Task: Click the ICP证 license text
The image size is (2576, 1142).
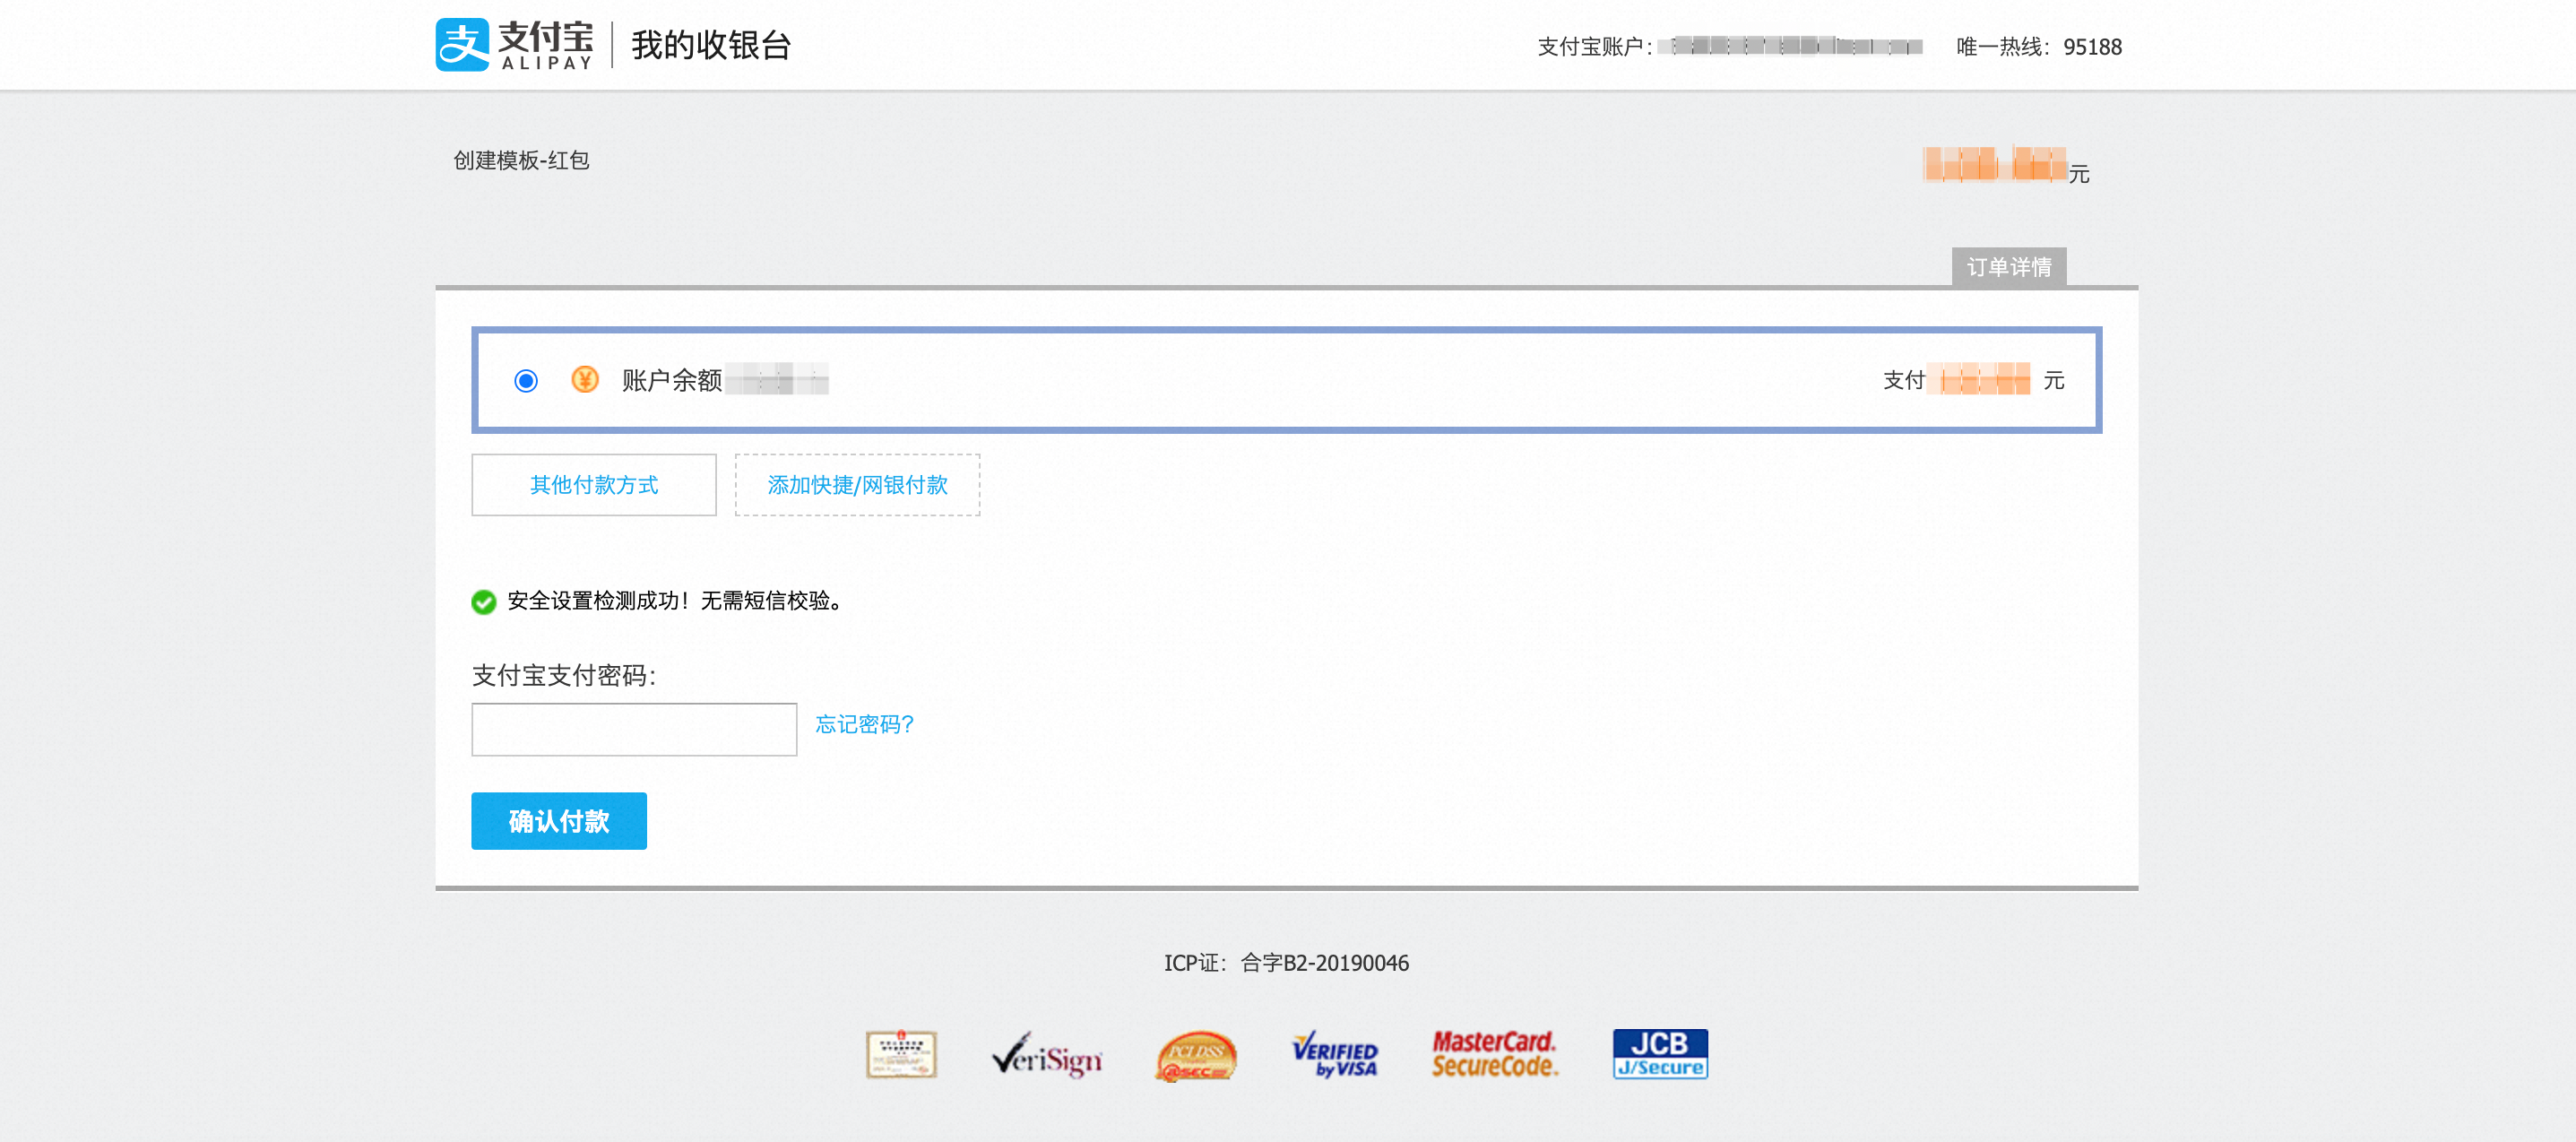Action: coord(1286,963)
